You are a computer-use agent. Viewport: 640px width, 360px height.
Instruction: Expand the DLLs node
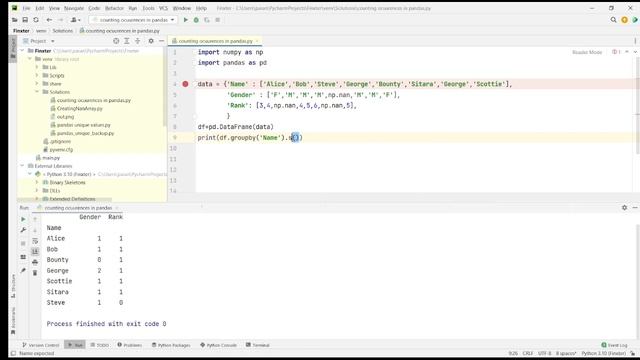click(x=37, y=191)
